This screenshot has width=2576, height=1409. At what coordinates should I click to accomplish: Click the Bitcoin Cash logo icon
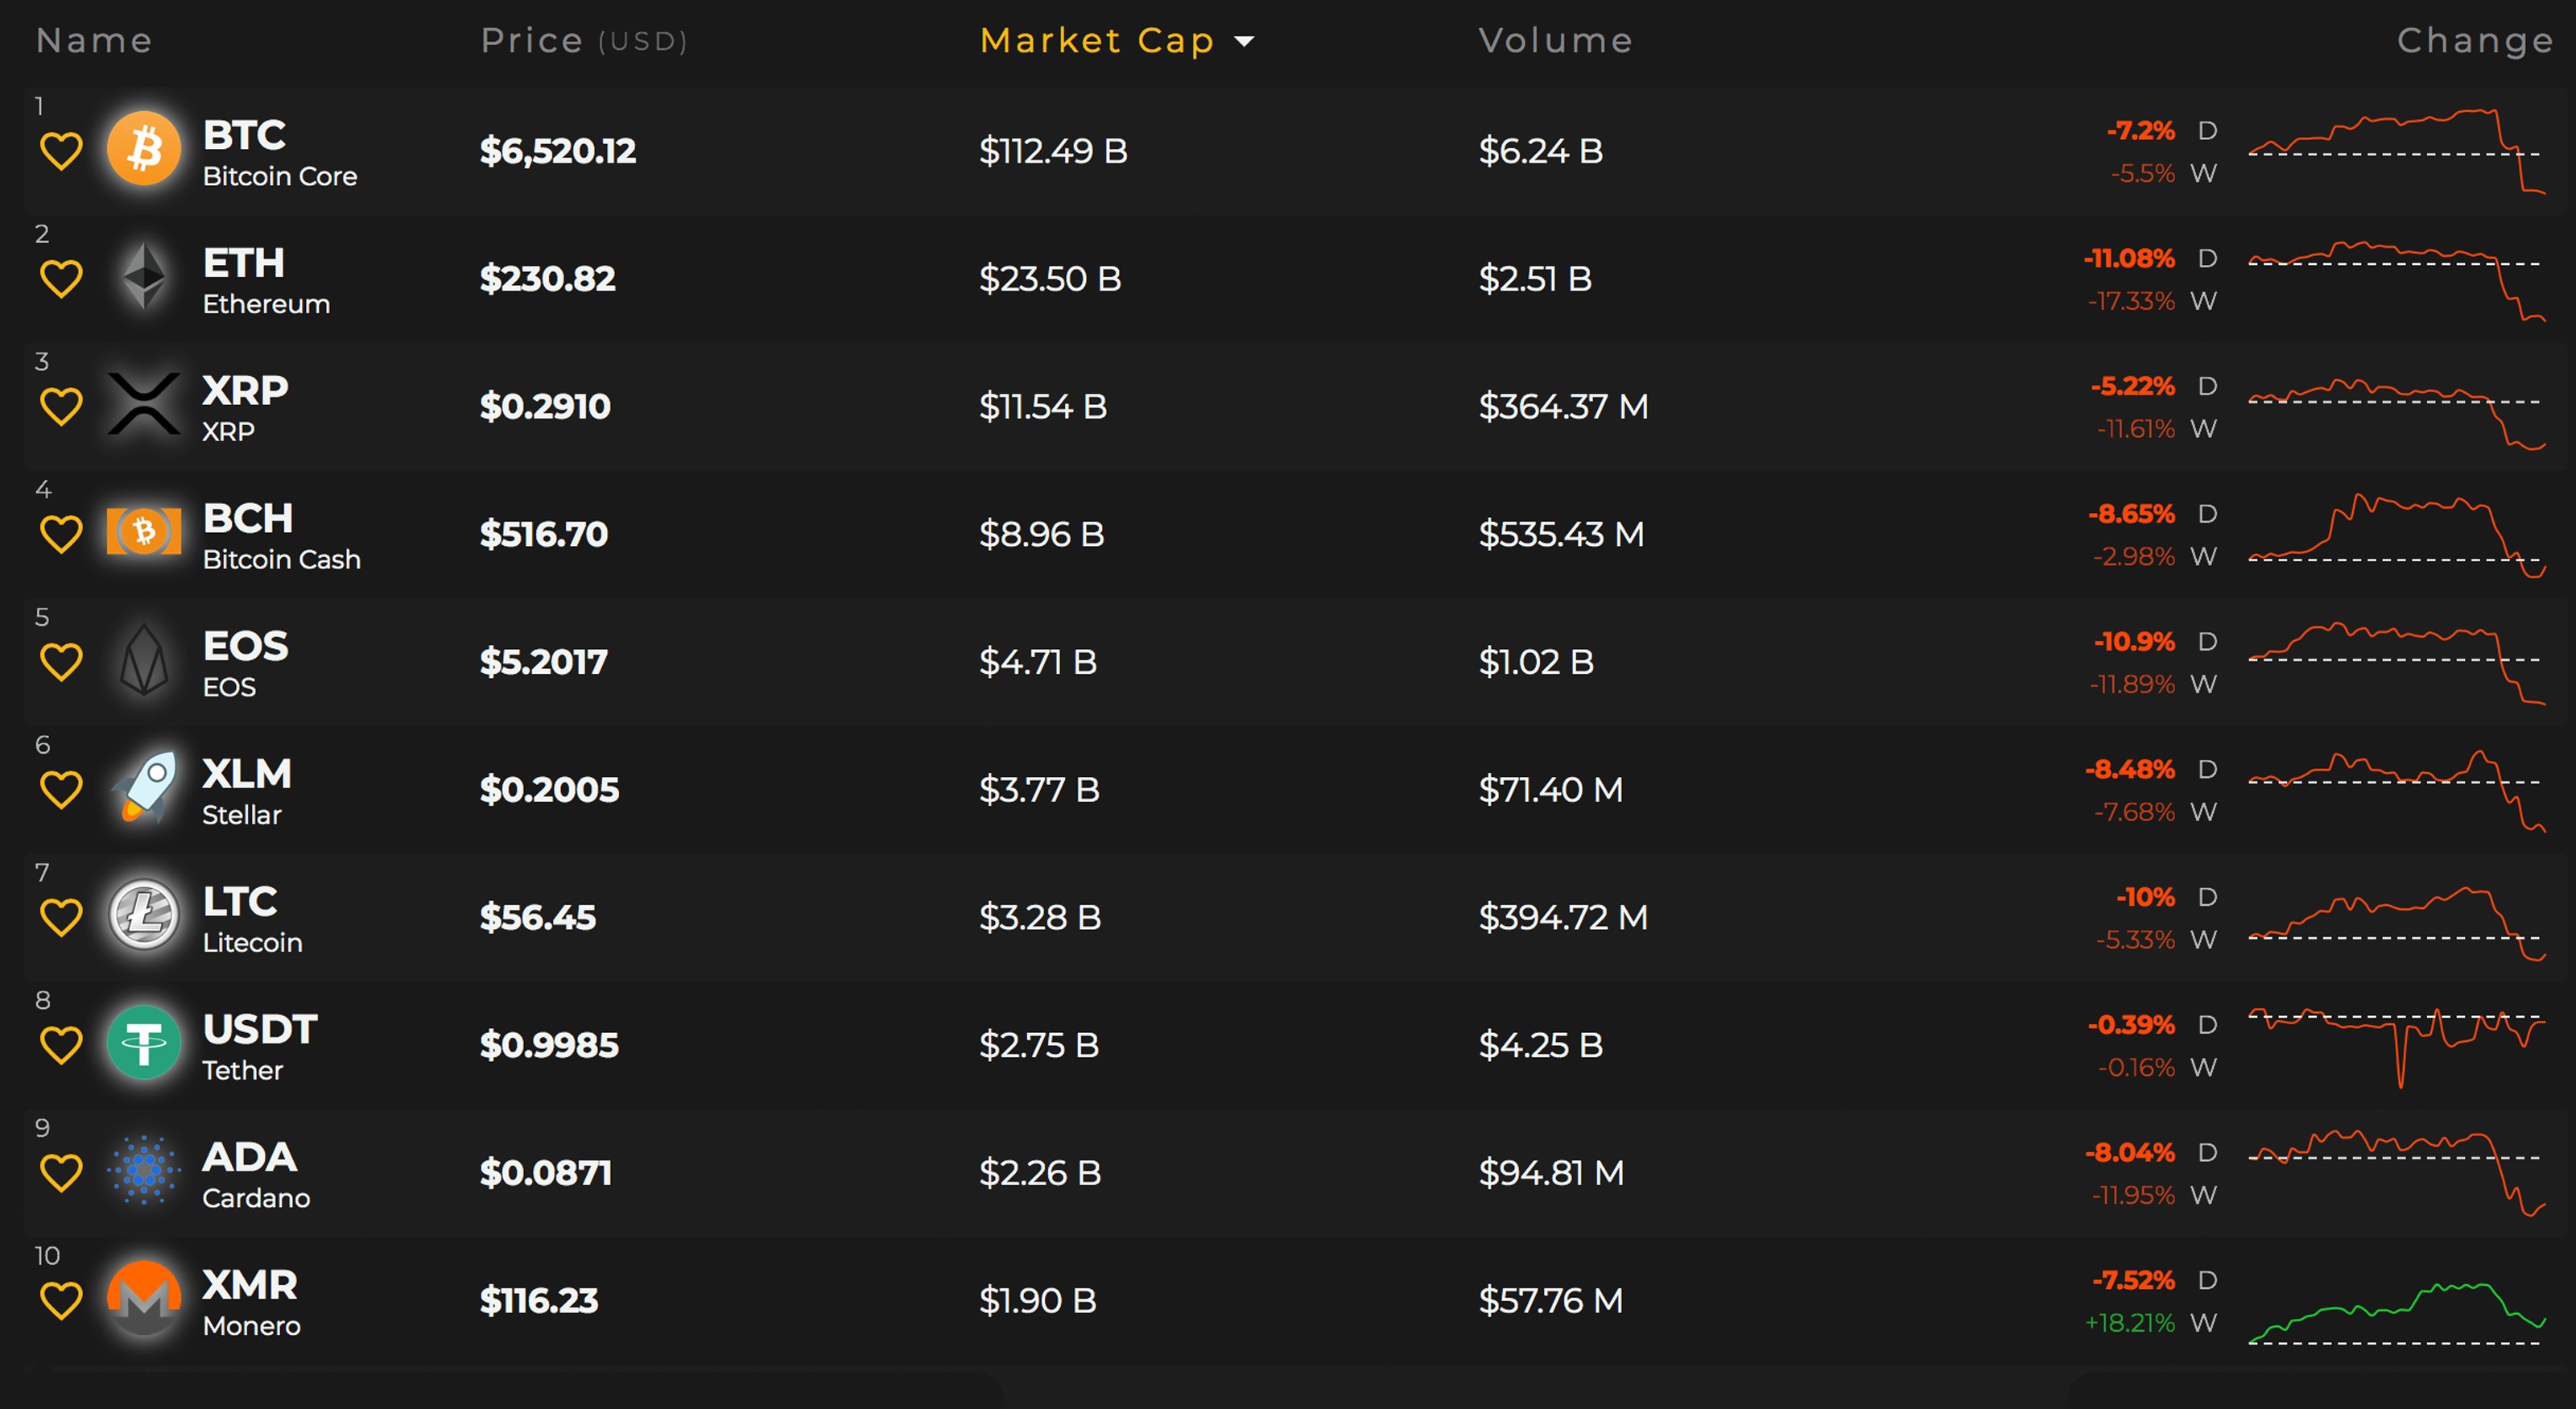coord(144,532)
